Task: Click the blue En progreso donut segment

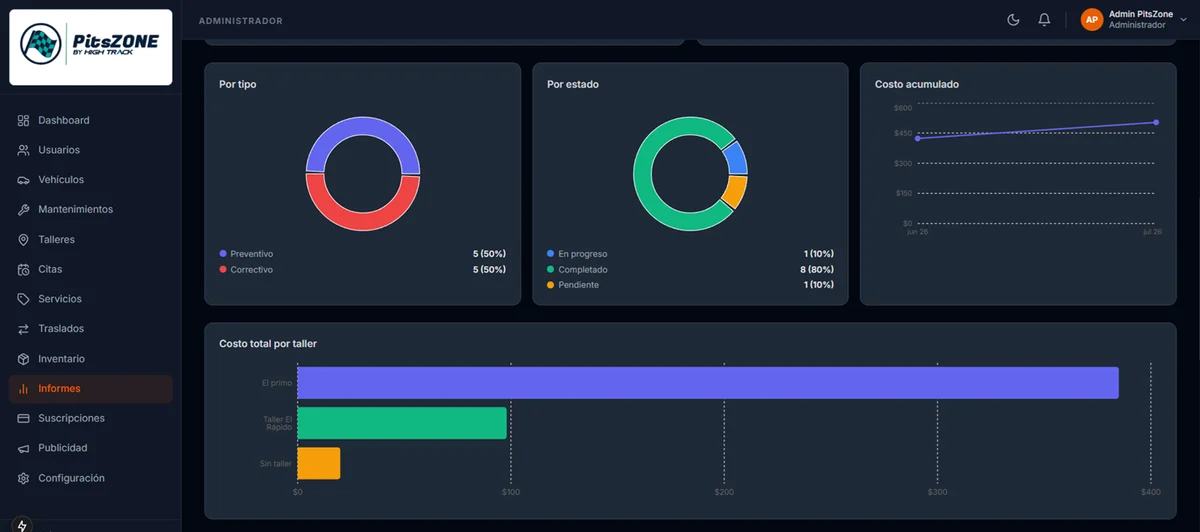Action: tap(738, 157)
